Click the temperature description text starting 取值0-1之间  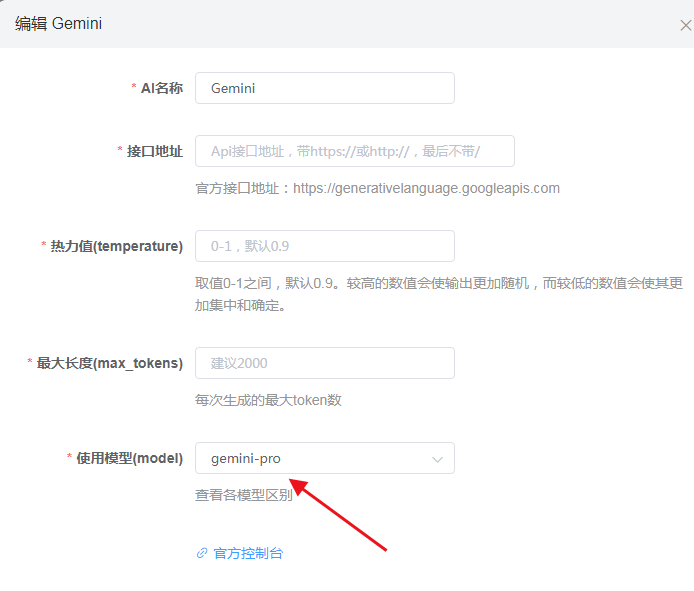click(439, 294)
